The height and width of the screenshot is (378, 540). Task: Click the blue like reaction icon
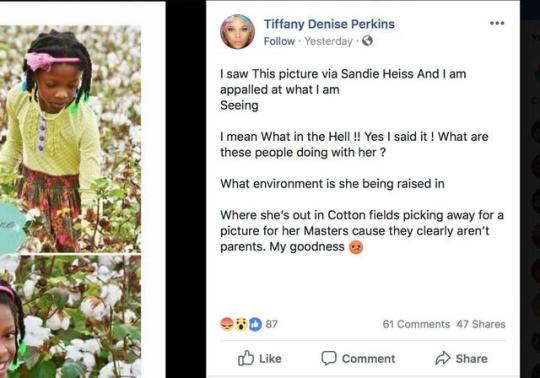click(x=255, y=324)
